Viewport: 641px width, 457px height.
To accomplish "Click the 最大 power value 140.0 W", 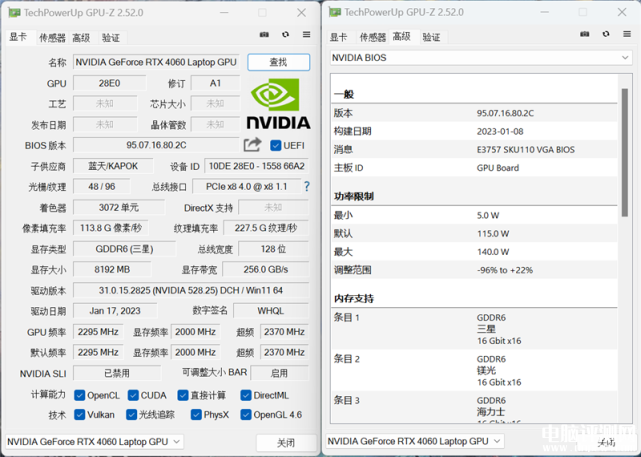I will 493,252.
